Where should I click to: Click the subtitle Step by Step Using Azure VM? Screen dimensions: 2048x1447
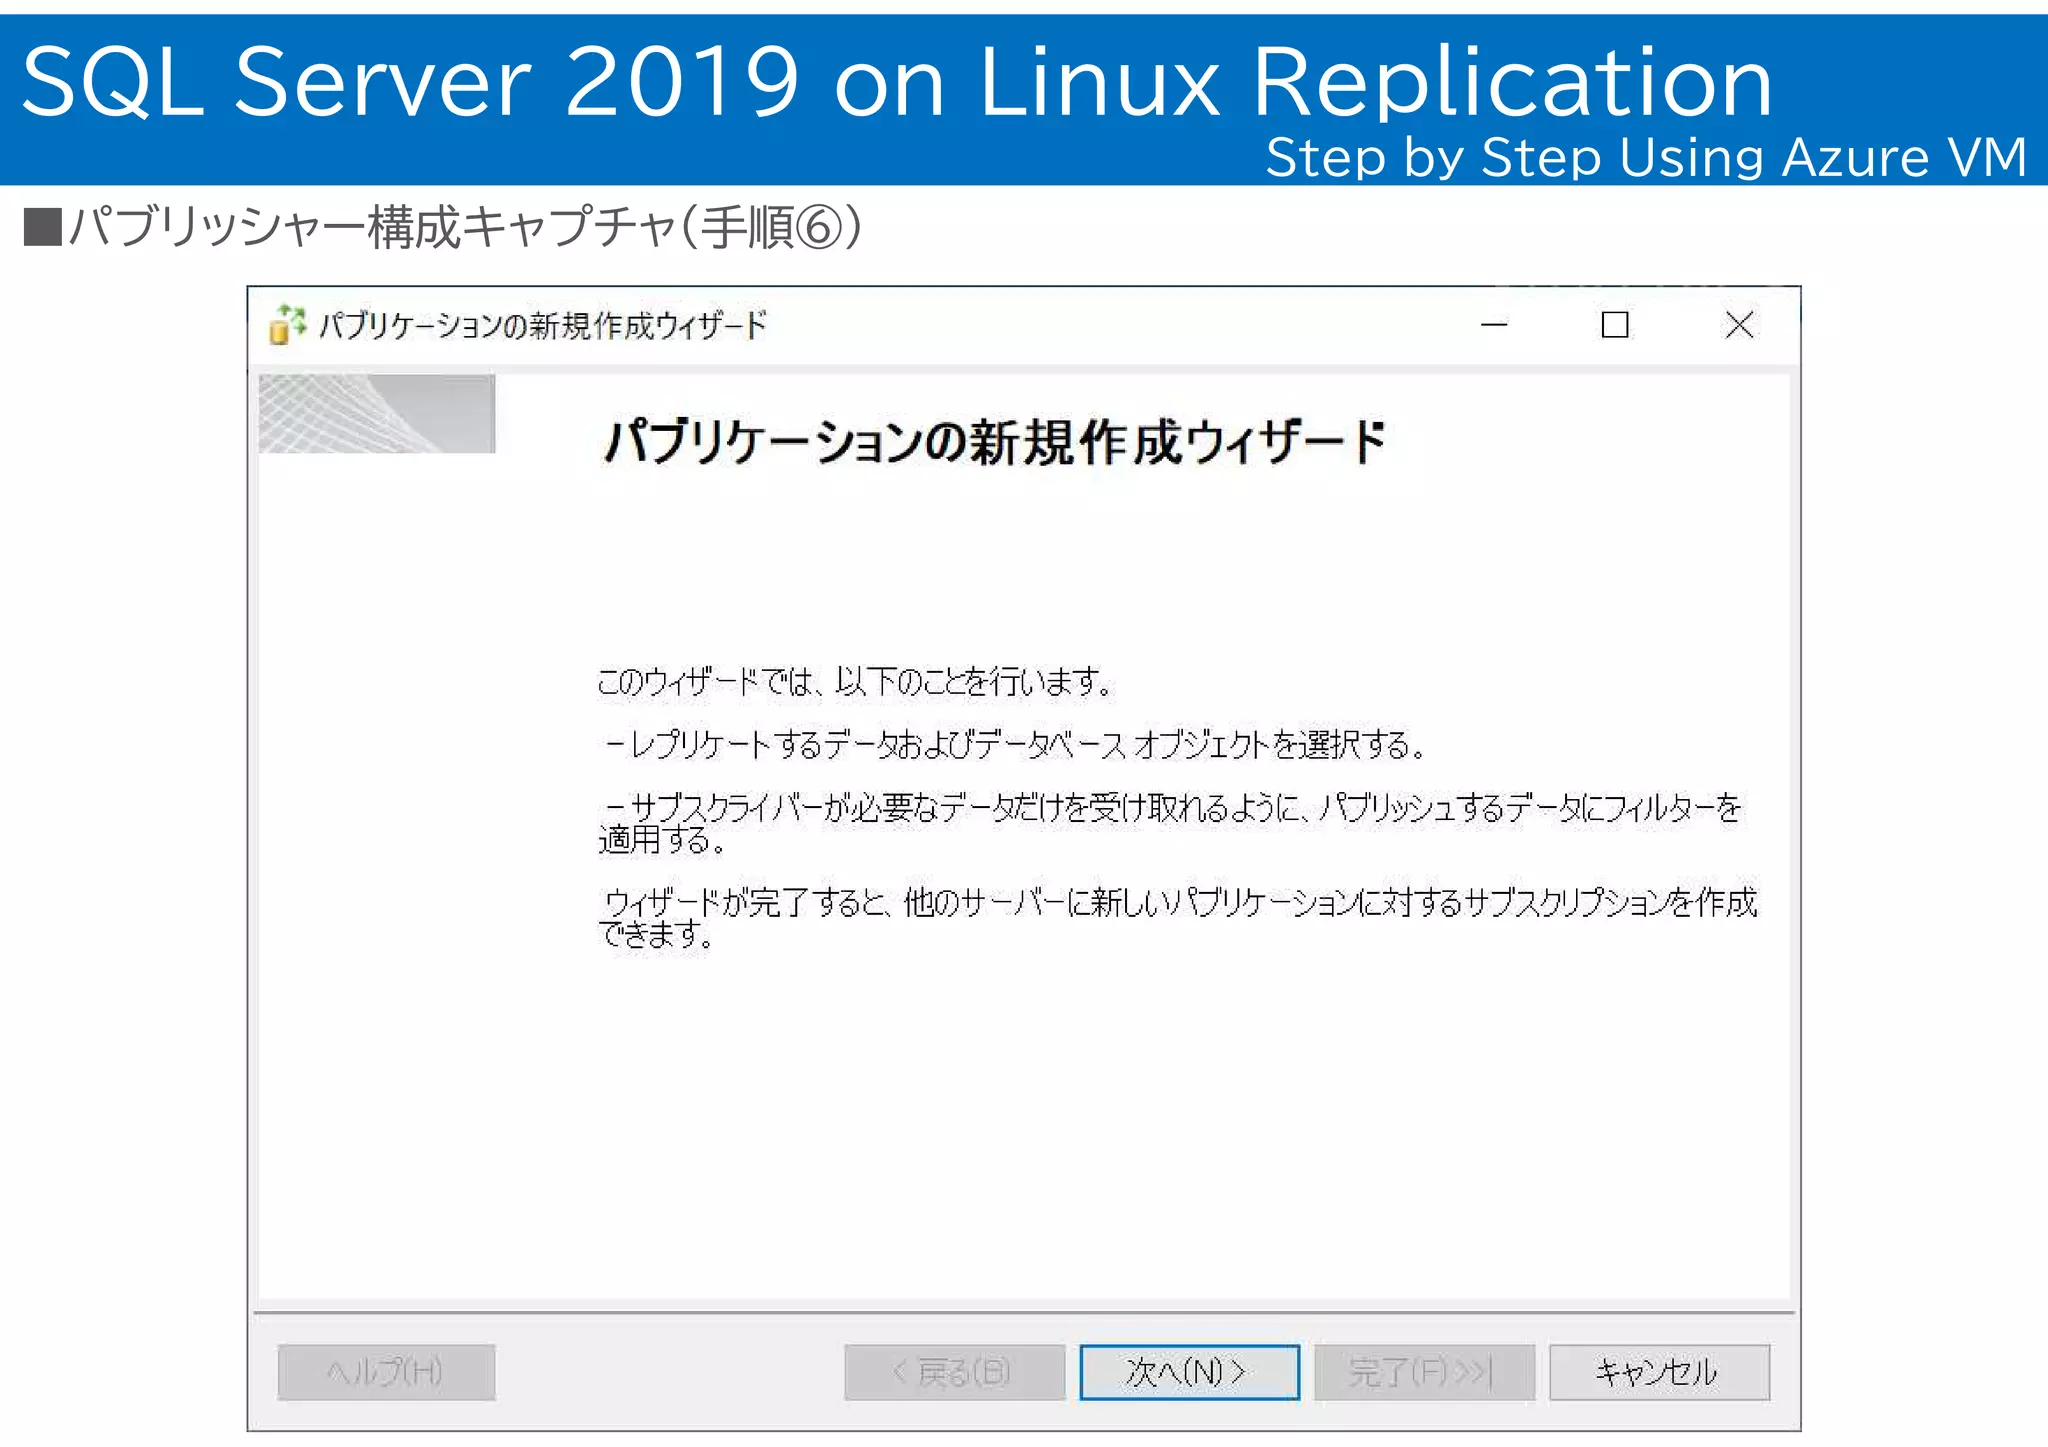[1646, 158]
